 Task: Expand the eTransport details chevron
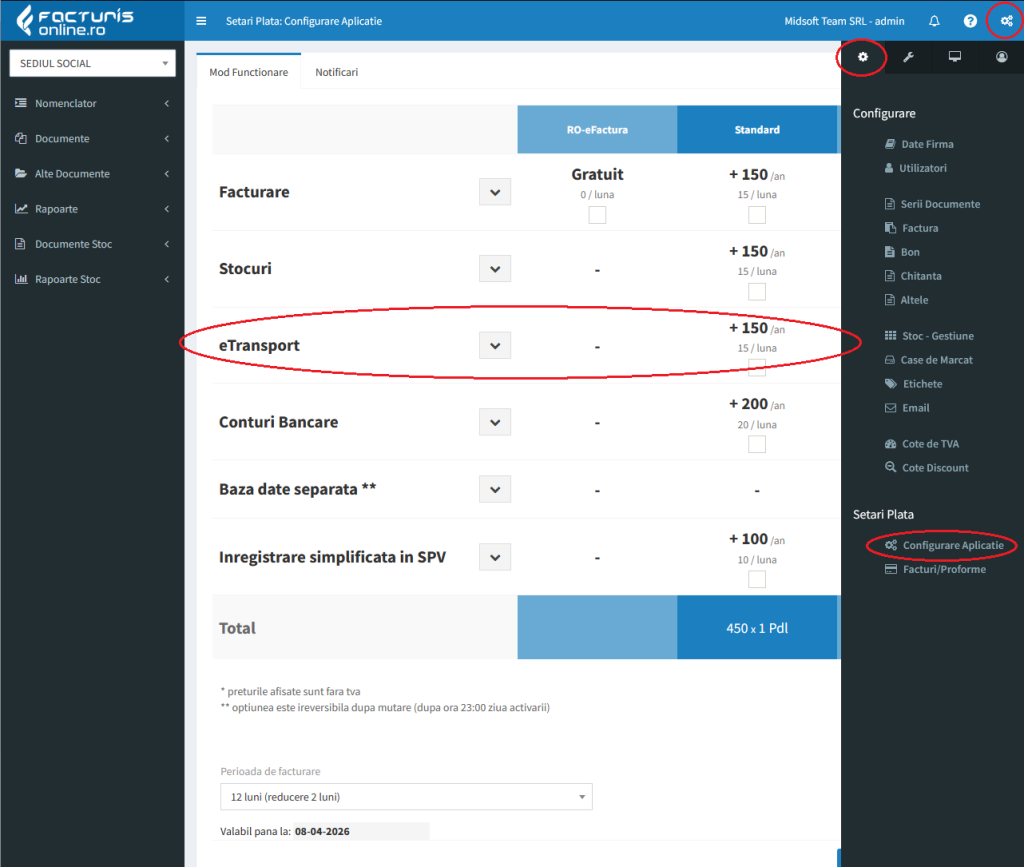[x=495, y=346]
